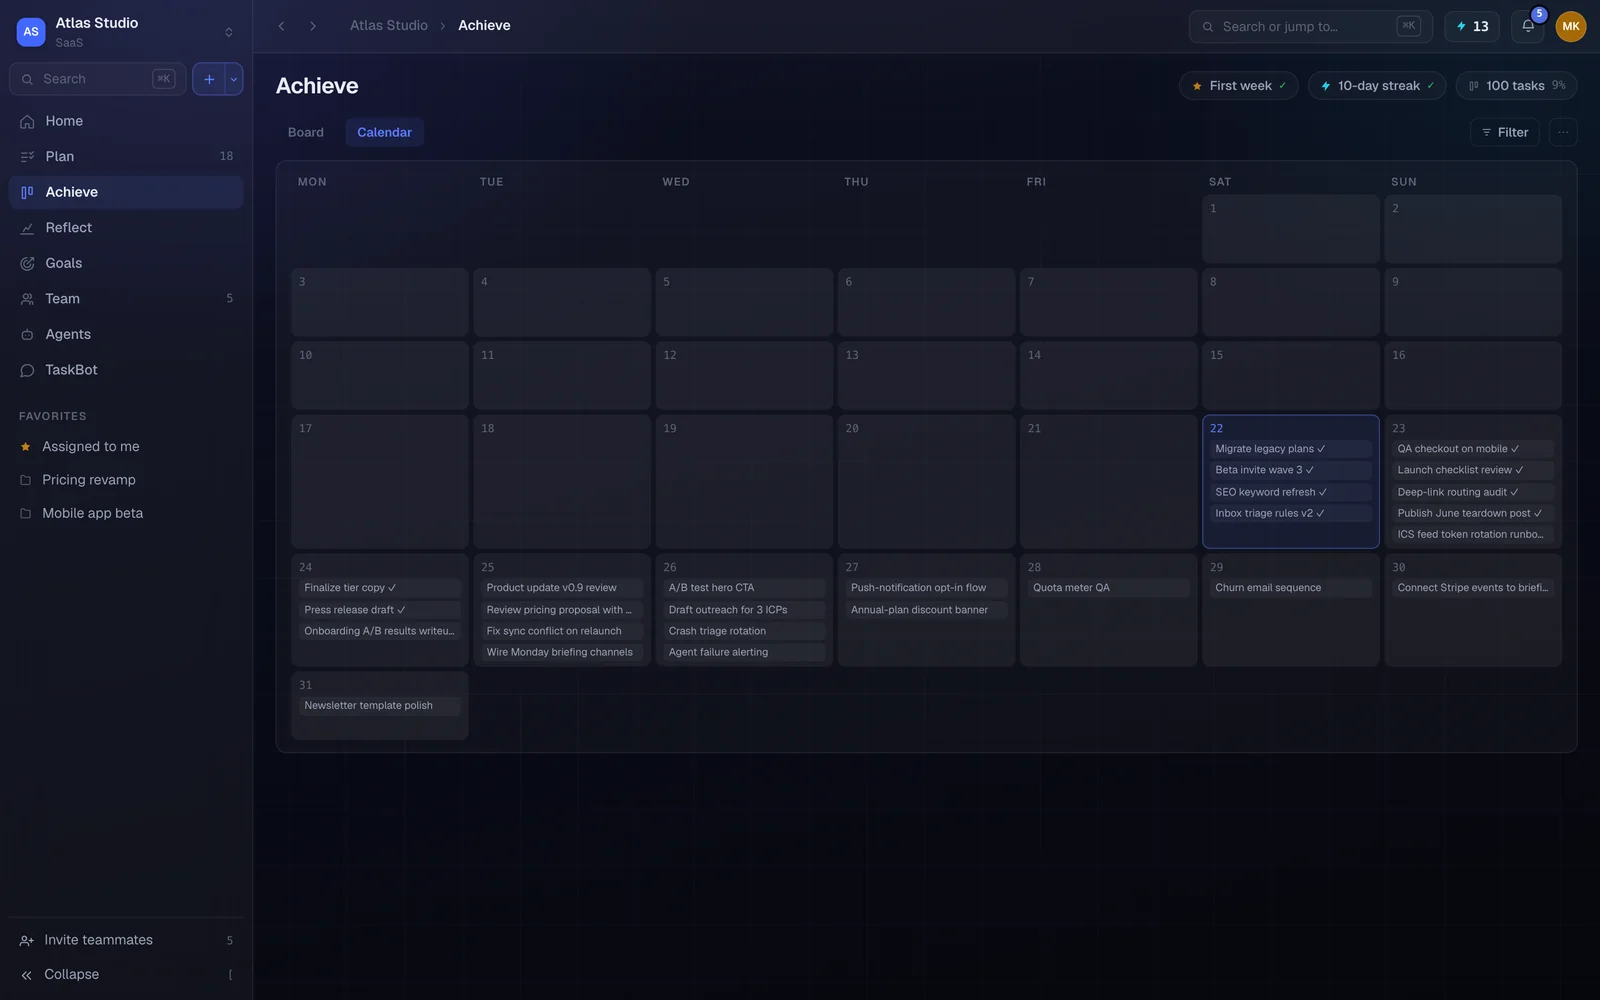
Task: Open the Filter menu
Action: click(1504, 132)
